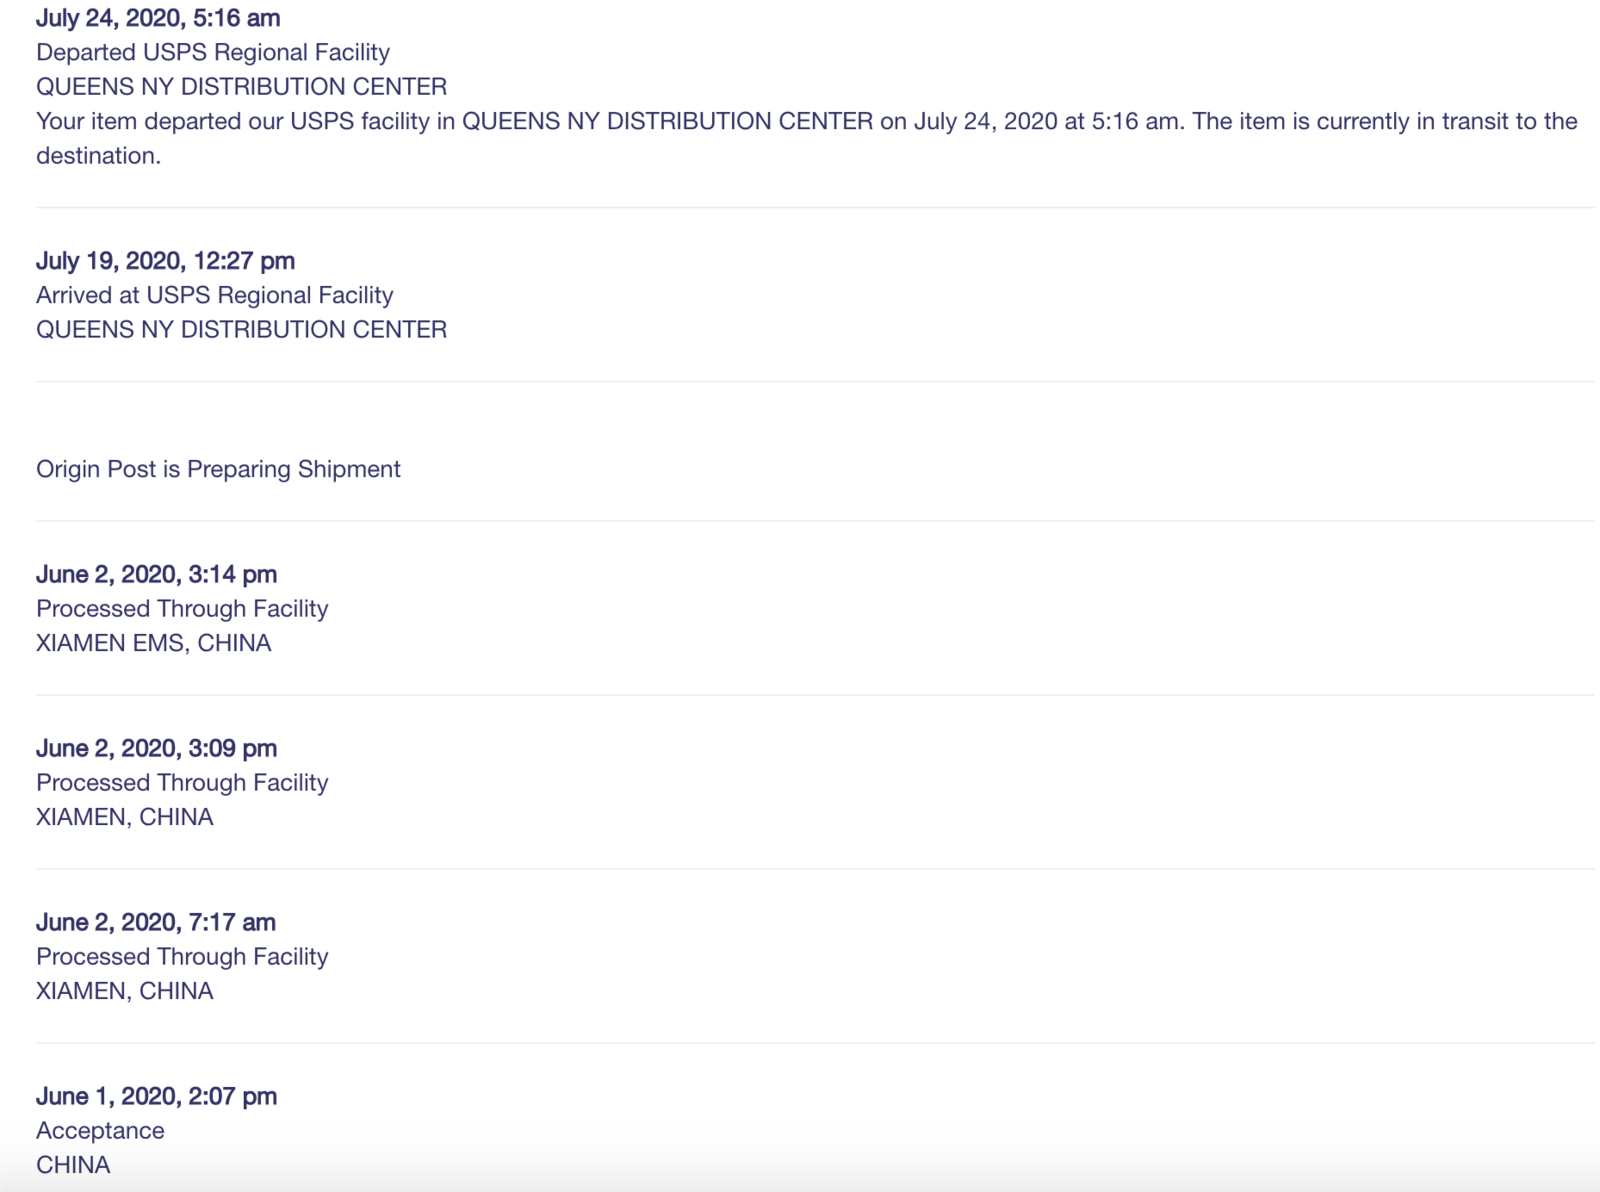
Task: Click the 'QUEENS NY DISTRIBUTION CENTER' line under Arrived
Action: click(241, 329)
